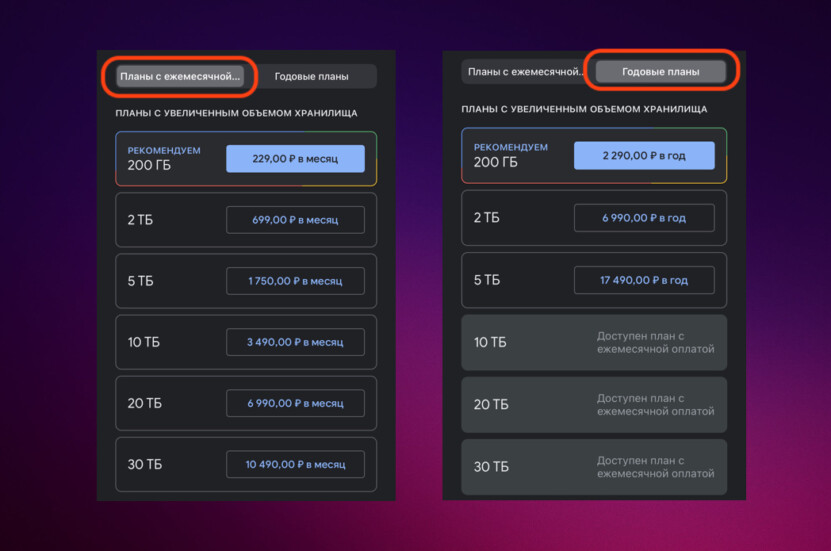Image resolution: width=831 pixels, height=551 pixels.
Task: Click 2 ТБ label in yearly panel
Action: click(486, 218)
